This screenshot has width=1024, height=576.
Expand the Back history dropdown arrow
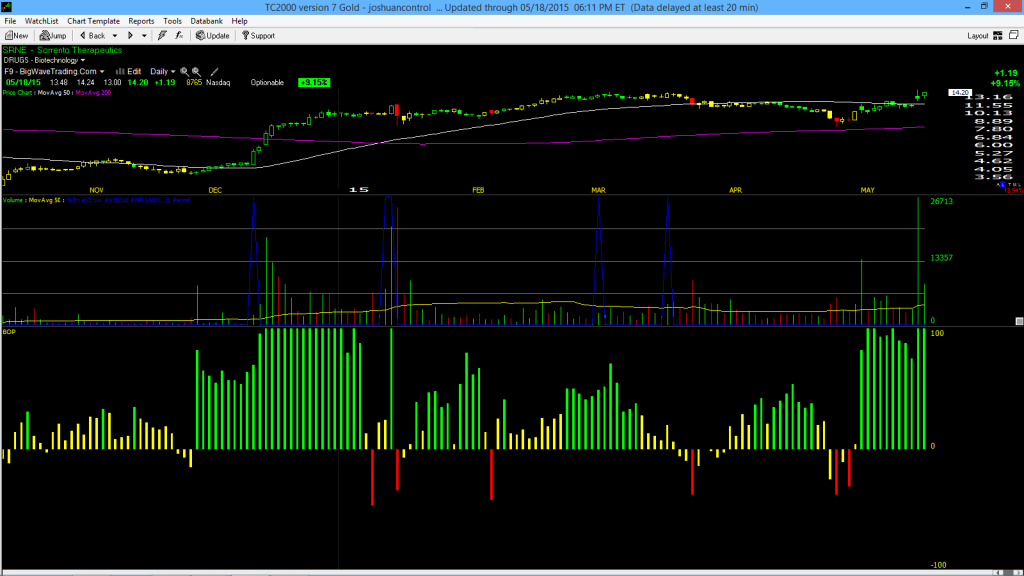115,36
